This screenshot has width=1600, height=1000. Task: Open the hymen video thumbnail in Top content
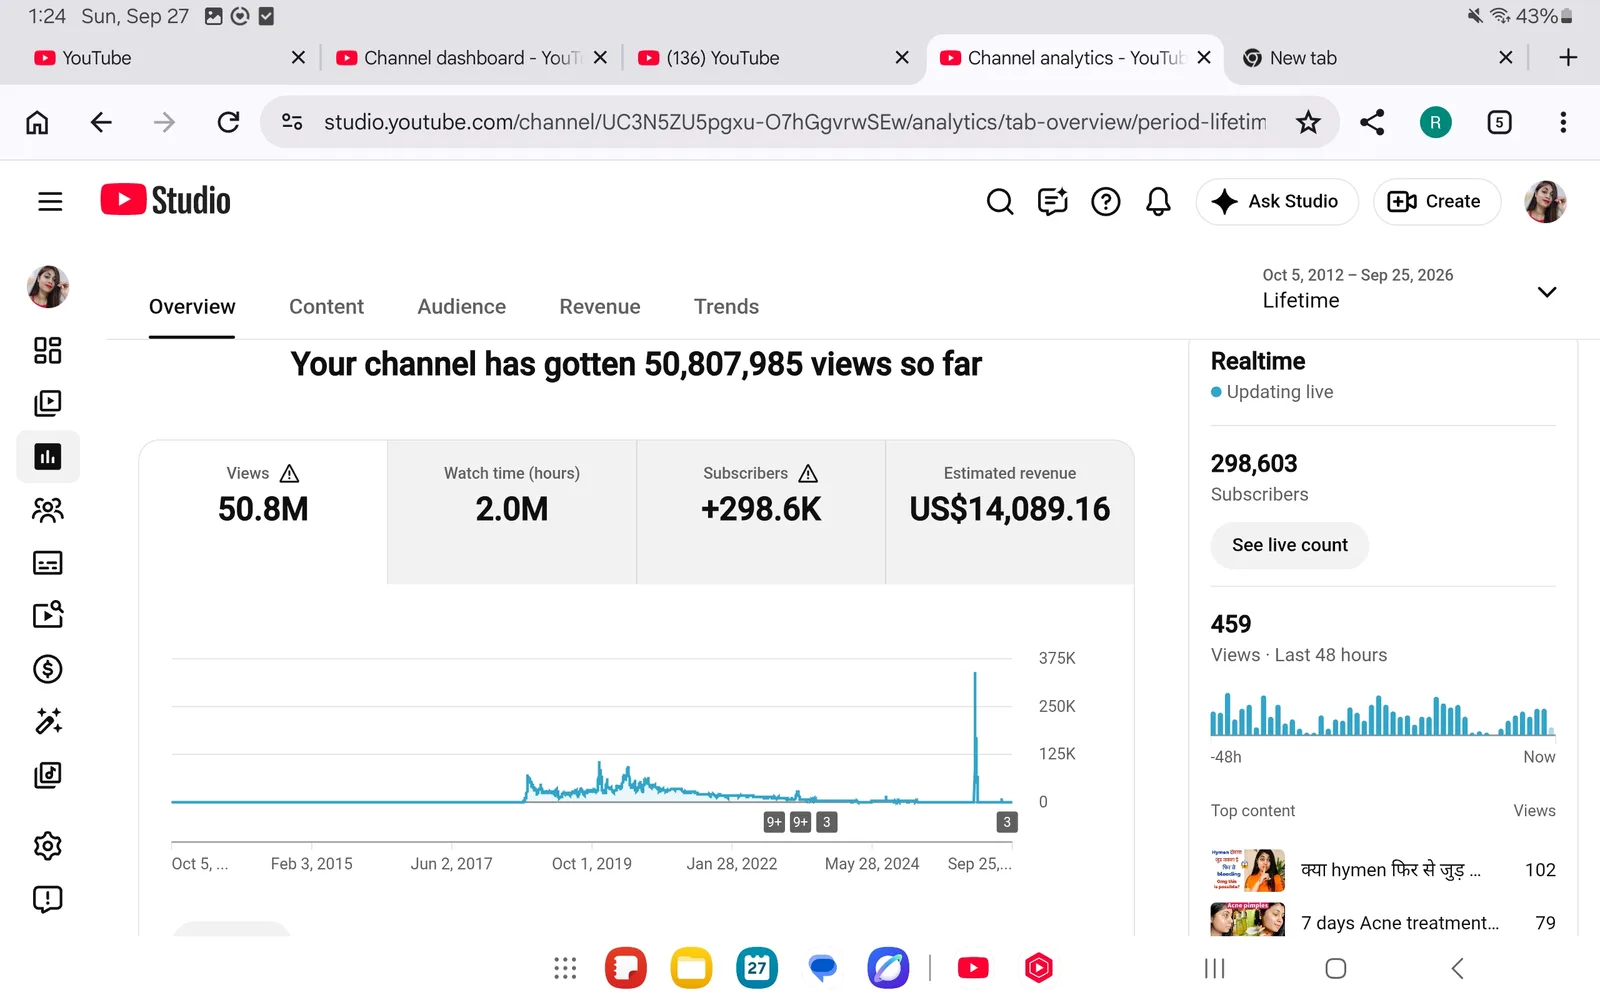pos(1248,870)
